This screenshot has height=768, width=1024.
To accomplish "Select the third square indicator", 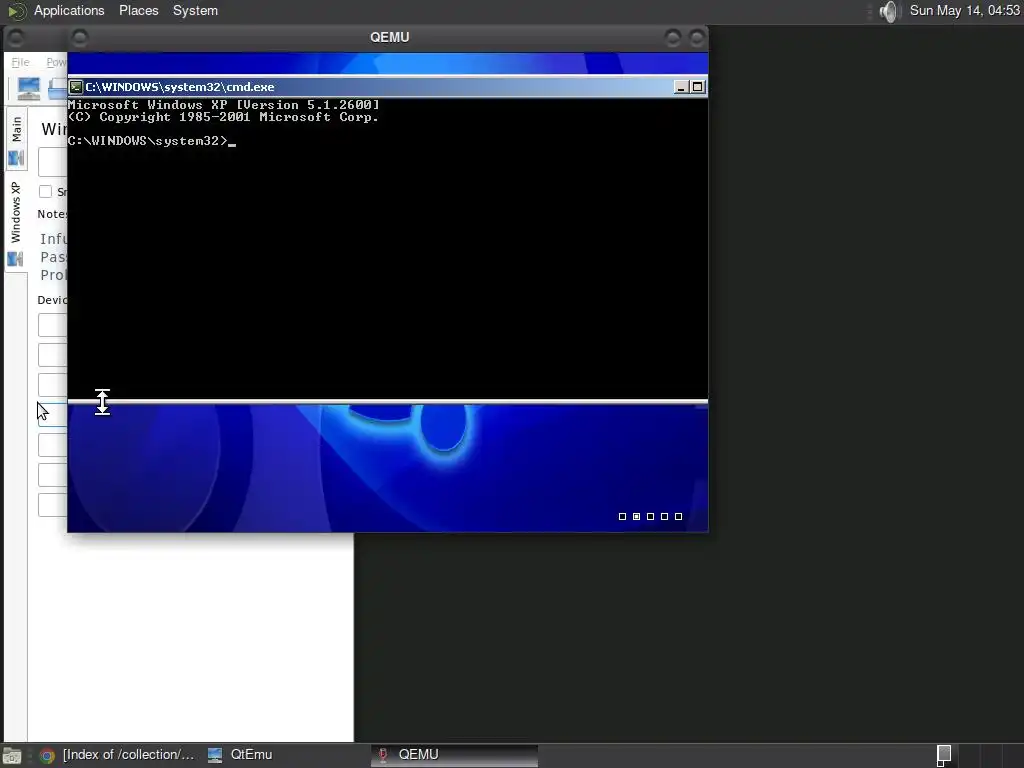I will [x=650, y=517].
